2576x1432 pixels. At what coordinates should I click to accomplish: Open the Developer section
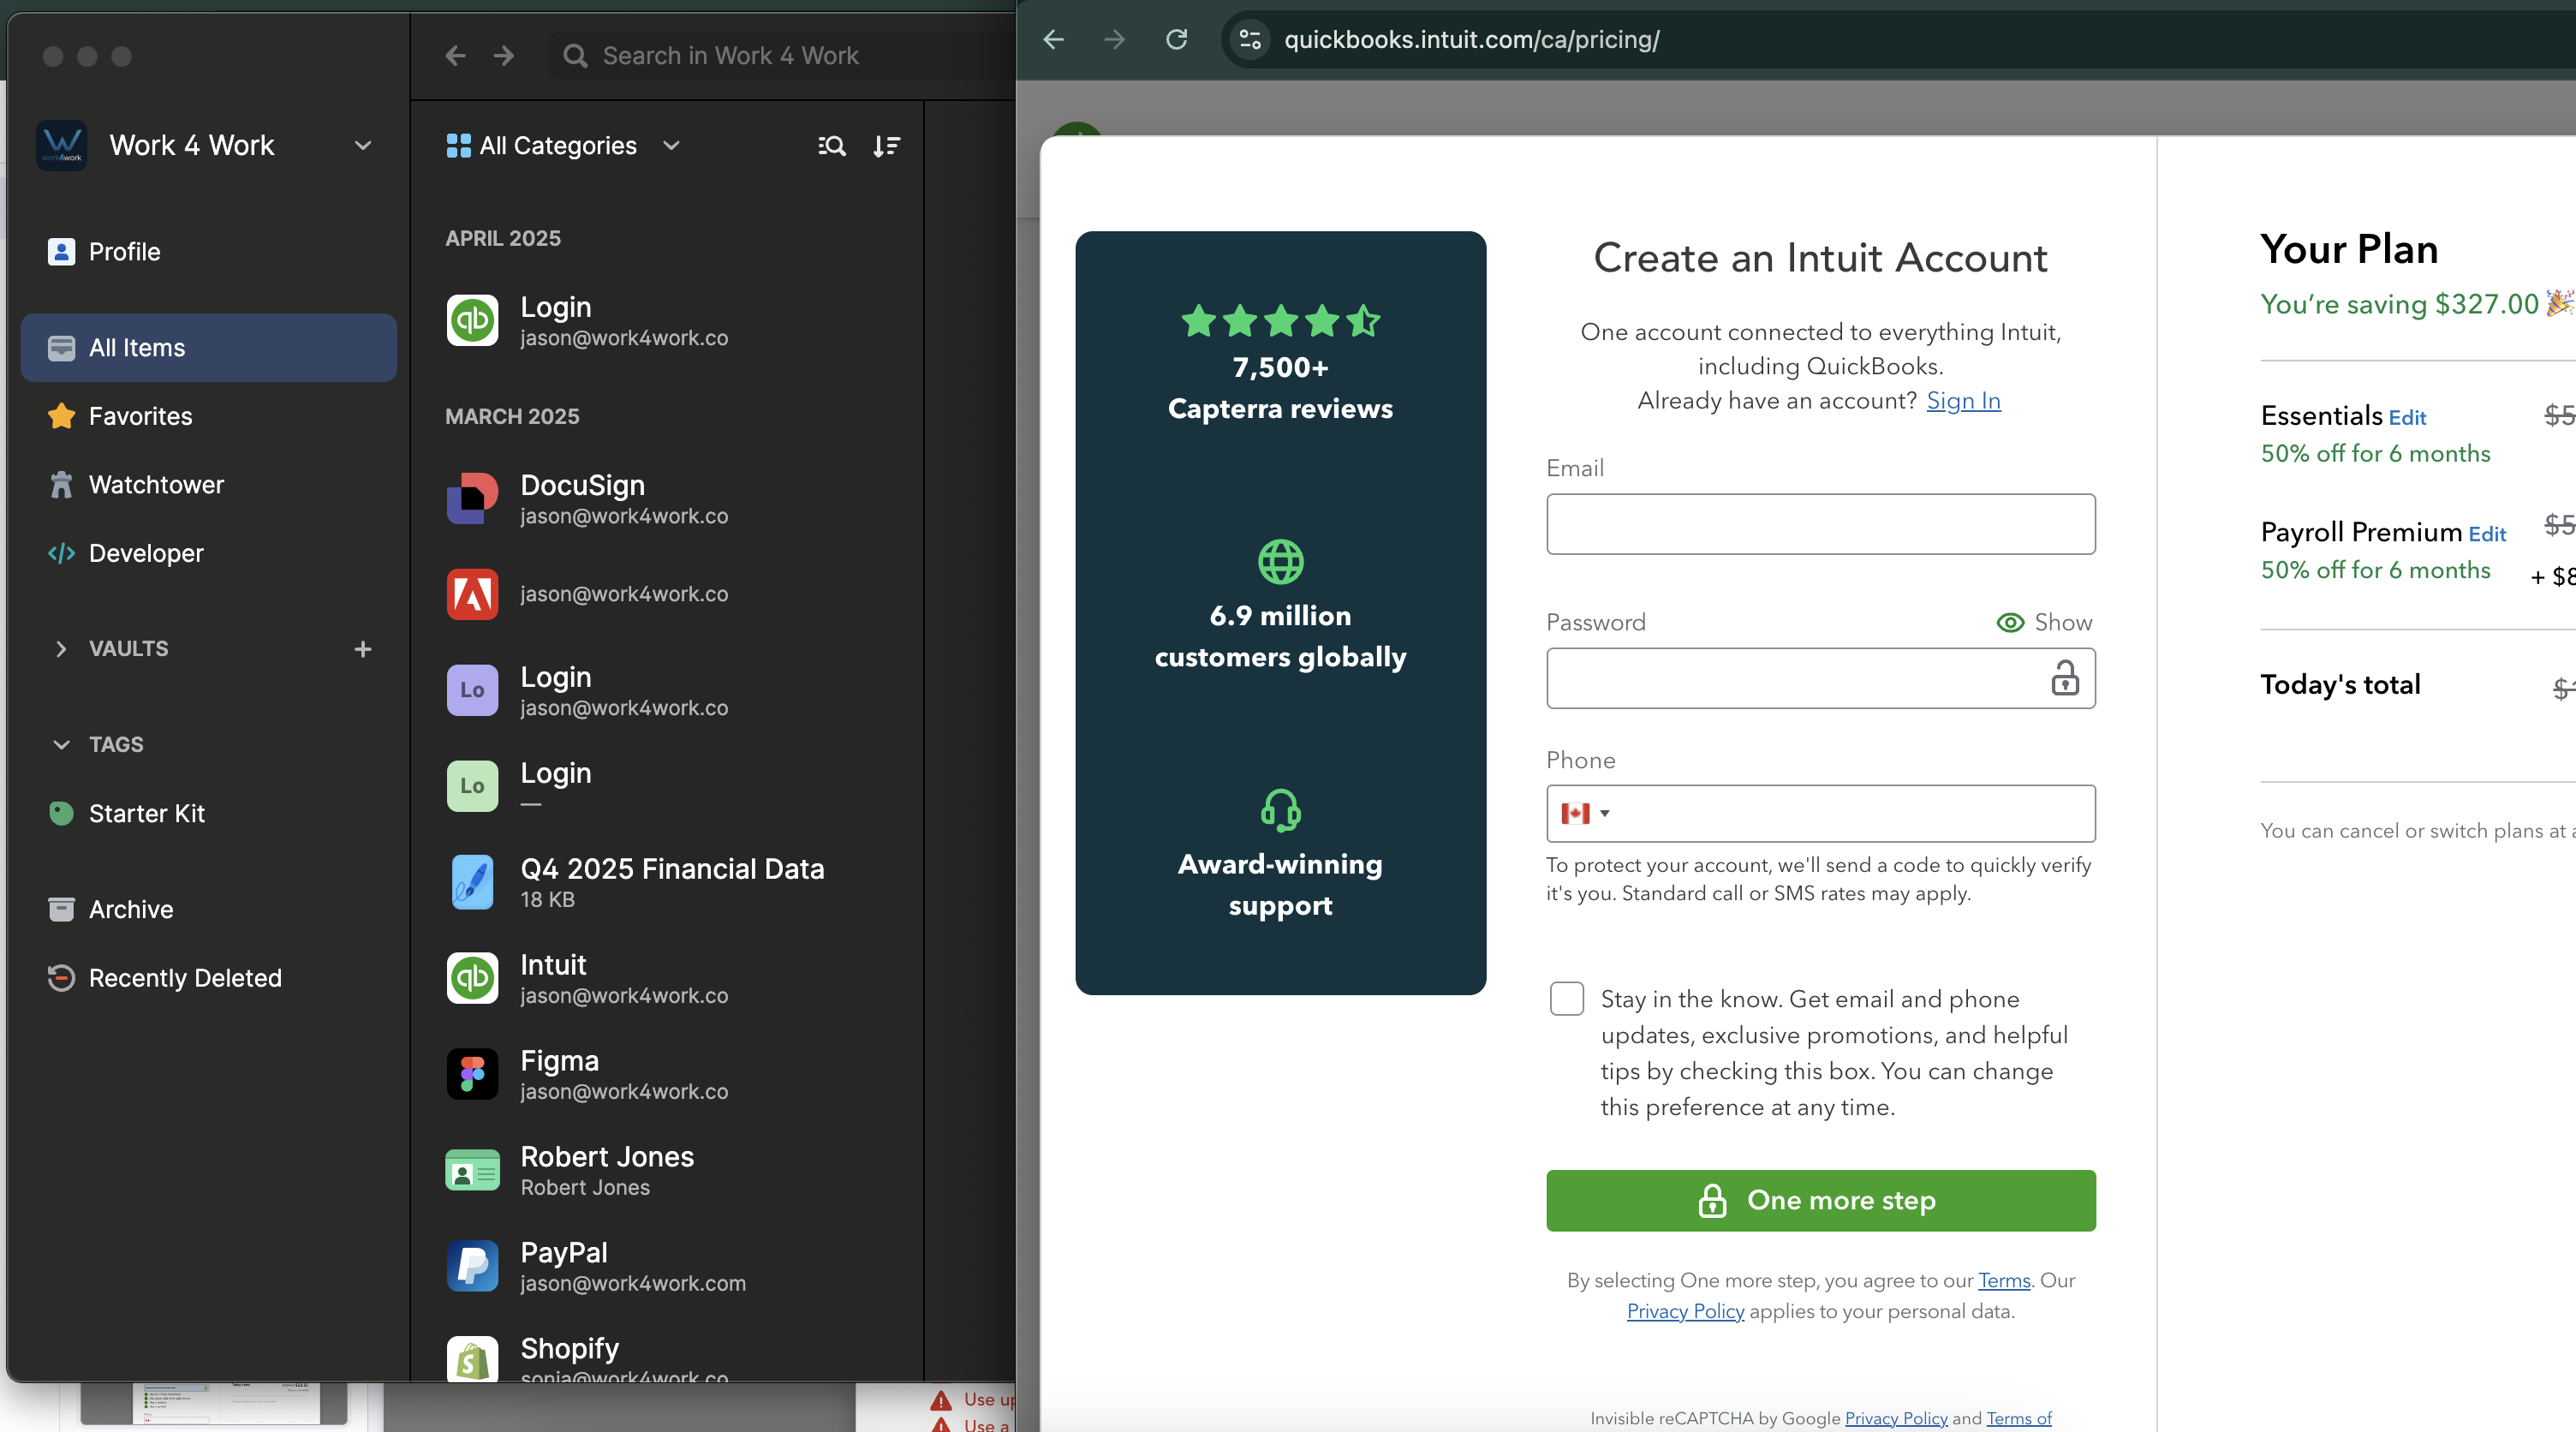click(146, 553)
